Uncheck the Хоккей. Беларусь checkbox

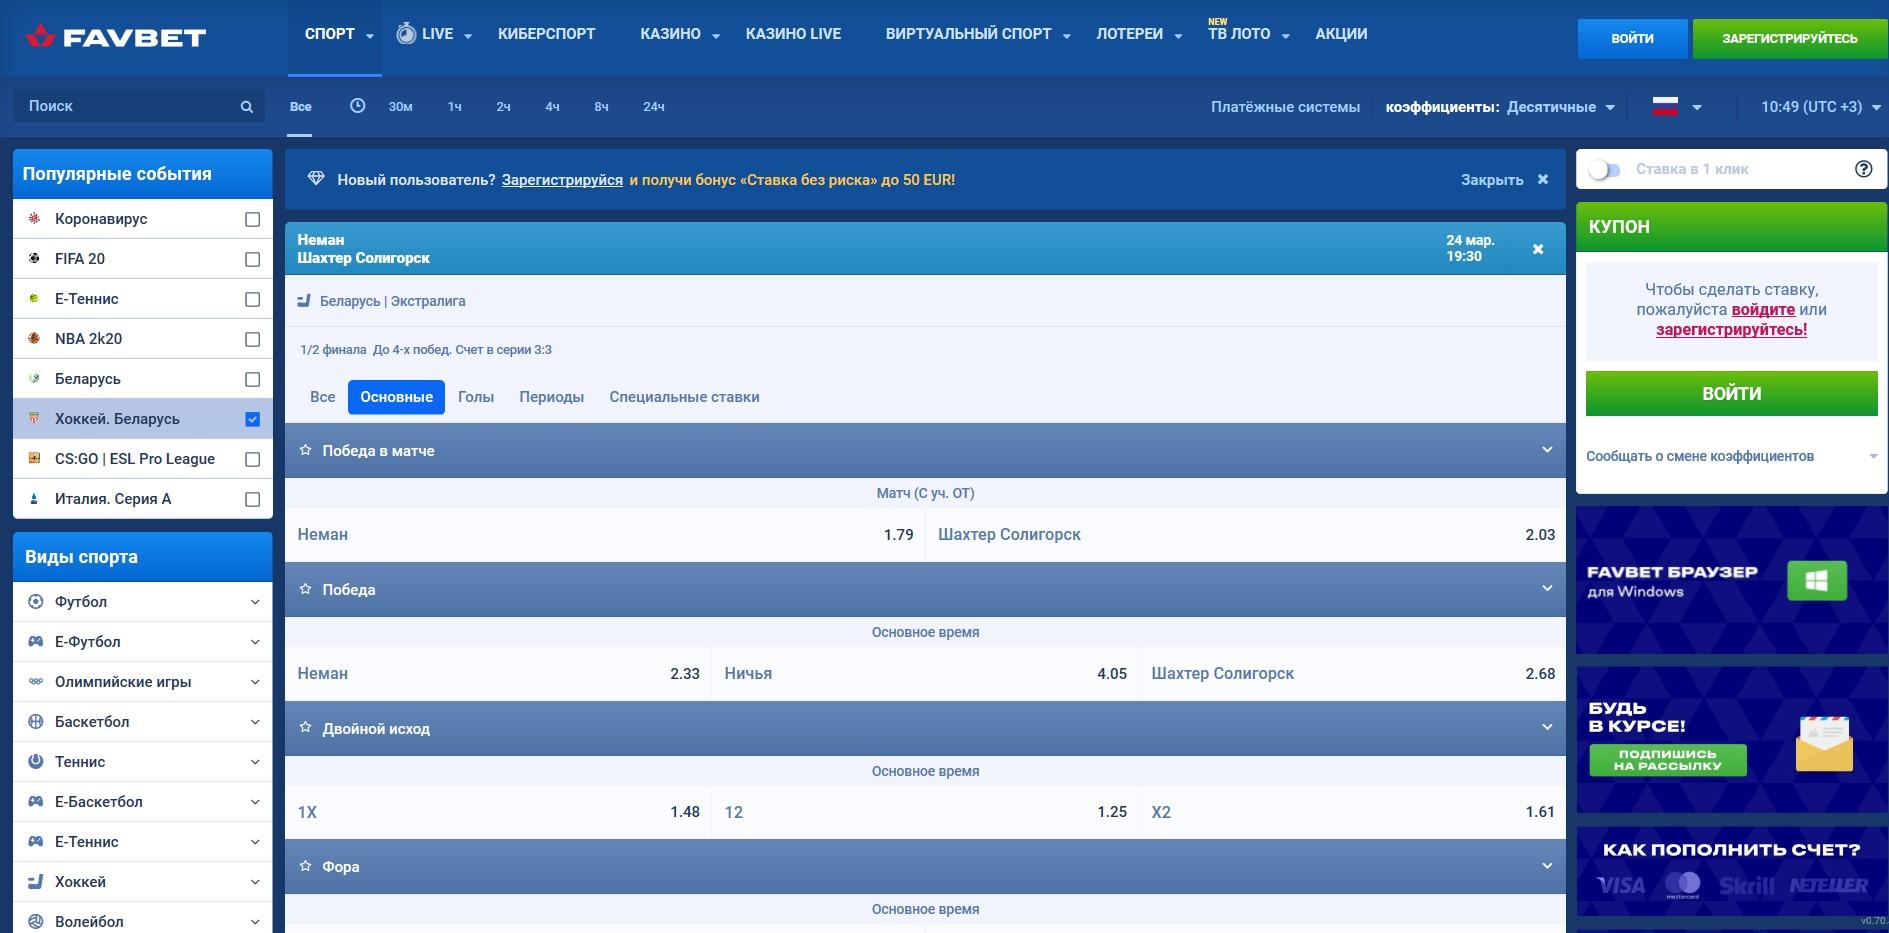(x=252, y=419)
